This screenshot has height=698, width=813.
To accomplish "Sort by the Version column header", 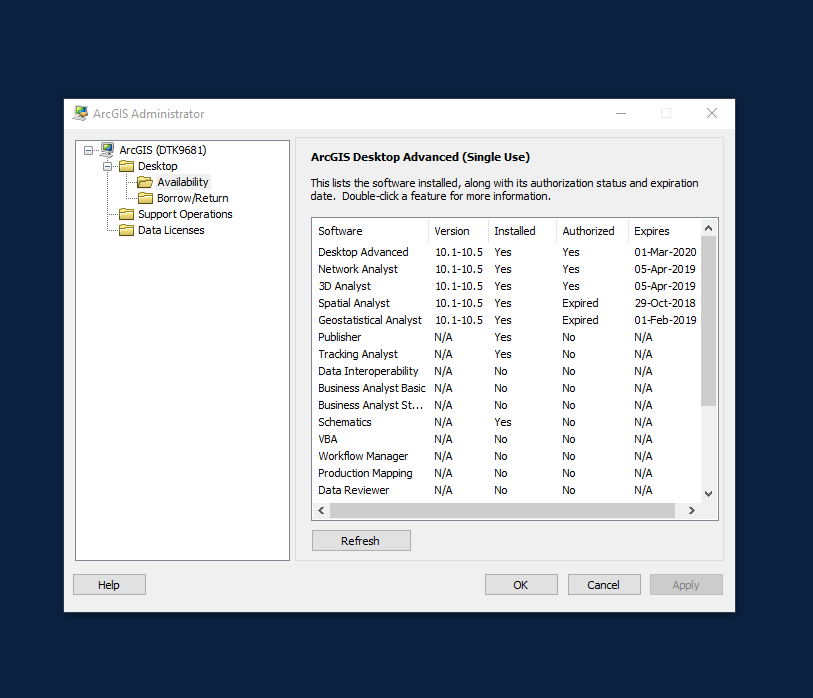I will click(458, 231).
